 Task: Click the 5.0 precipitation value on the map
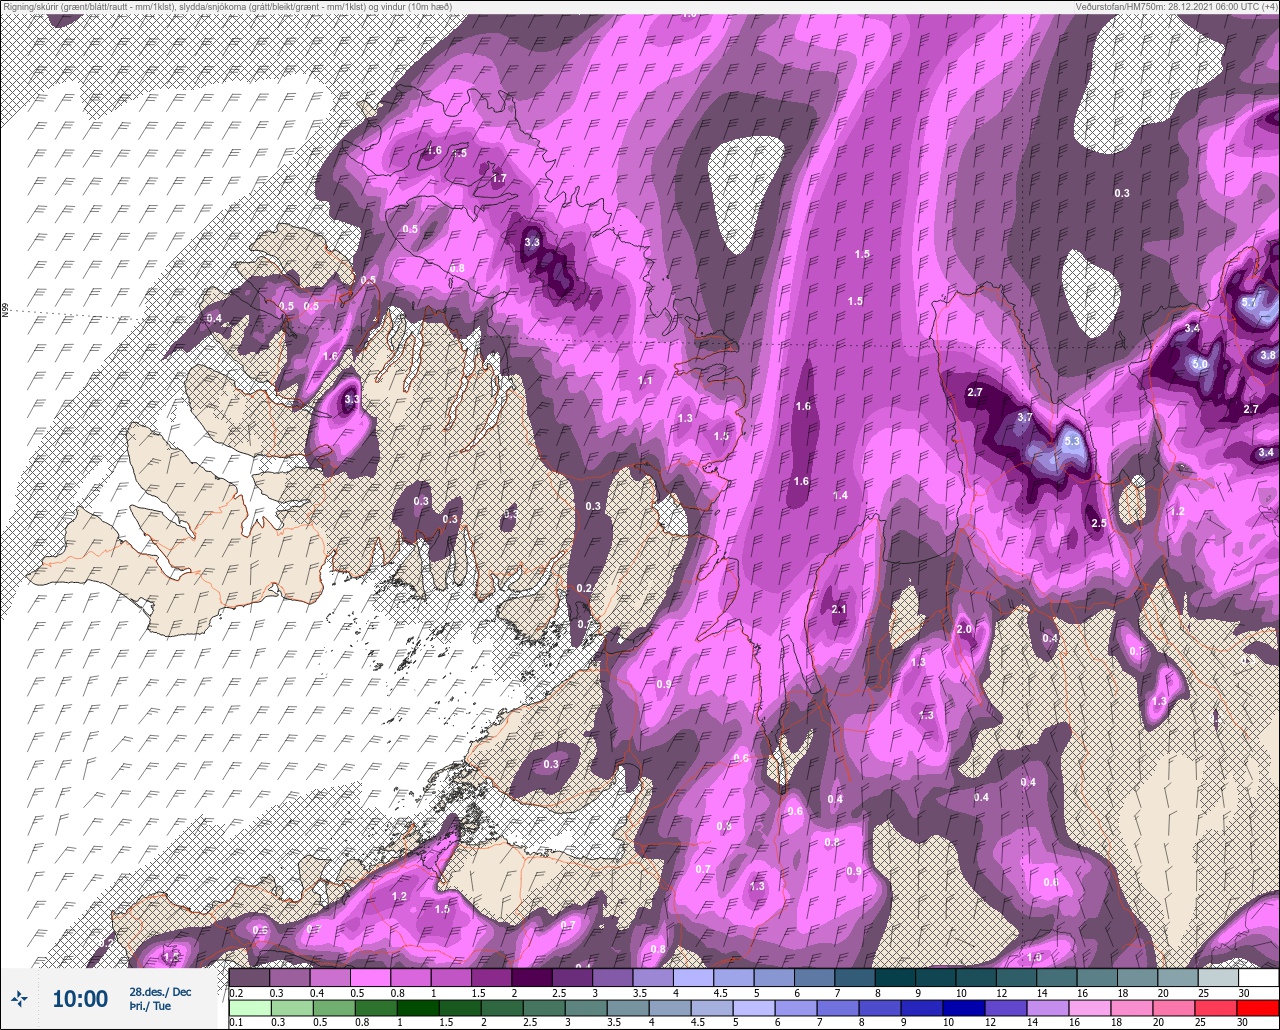click(x=1200, y=365)
